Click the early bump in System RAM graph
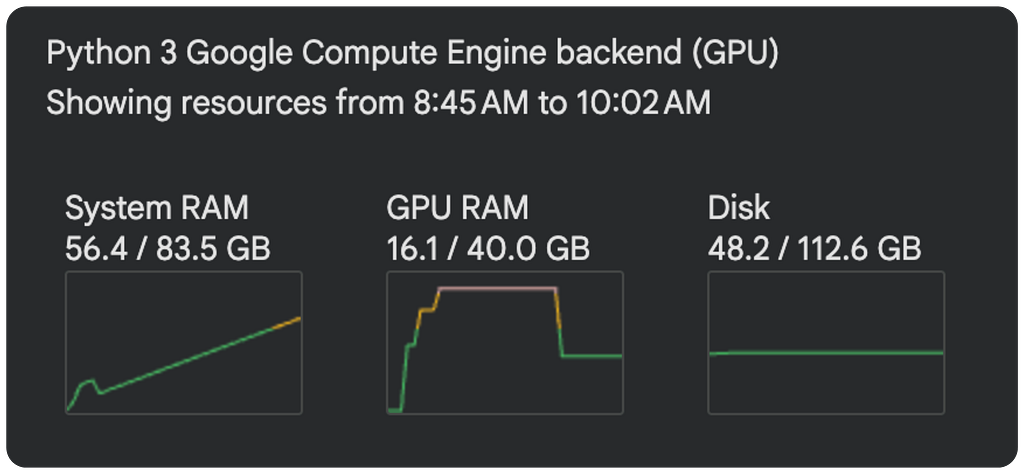1024x474 pixels. click(89, 385)
